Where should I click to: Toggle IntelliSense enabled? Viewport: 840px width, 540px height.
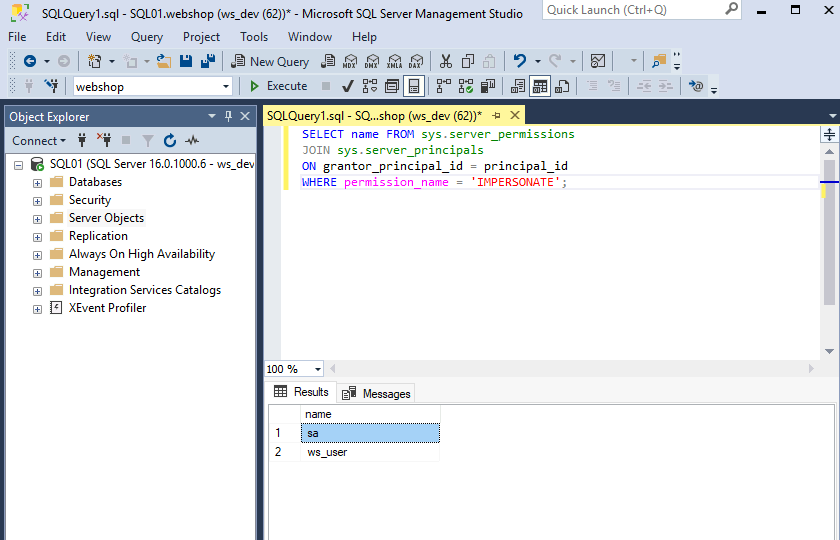click(x=414, y=86)
